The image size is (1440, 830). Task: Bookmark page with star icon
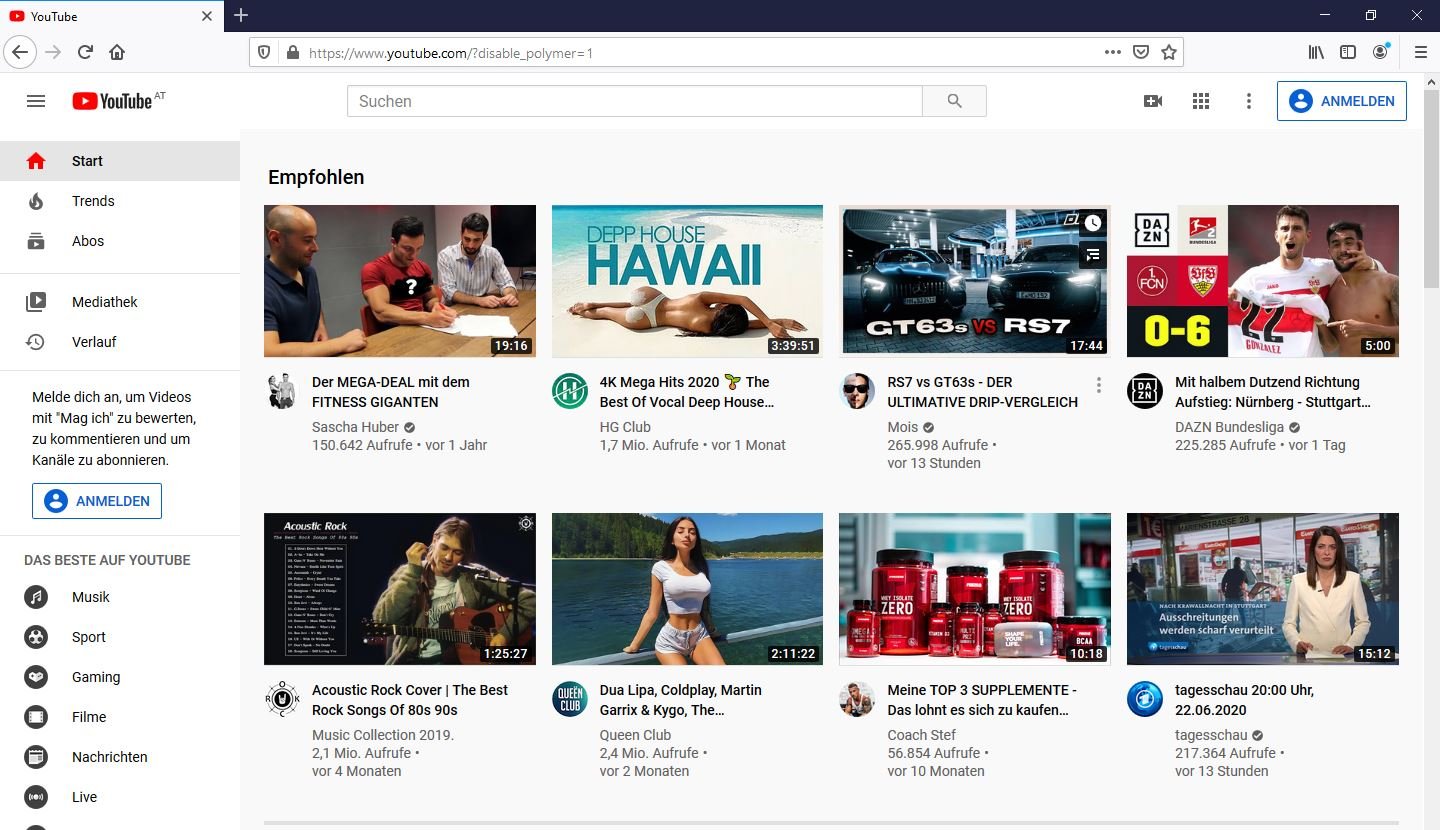click(1168, 52)
